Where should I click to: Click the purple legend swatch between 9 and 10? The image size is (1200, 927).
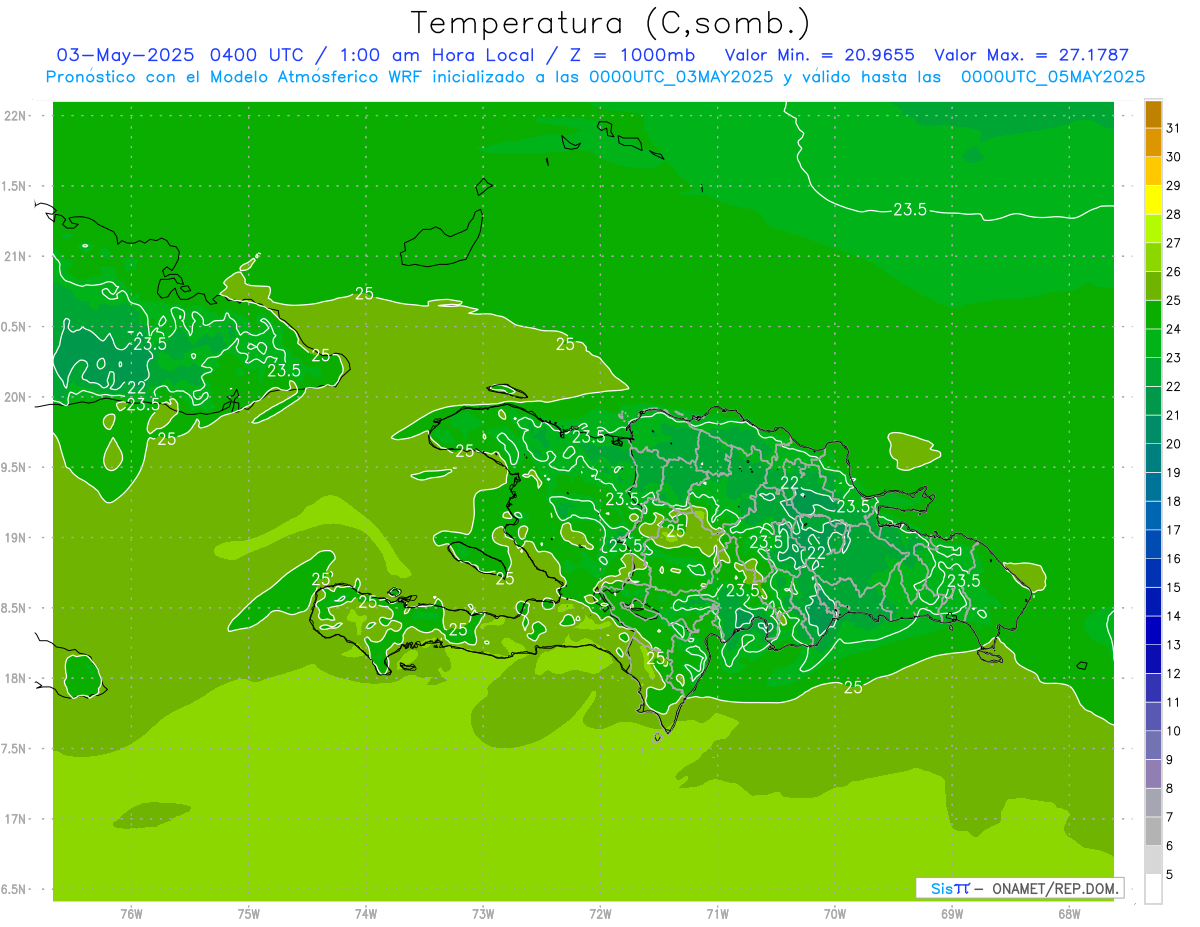coord(1153,745)
